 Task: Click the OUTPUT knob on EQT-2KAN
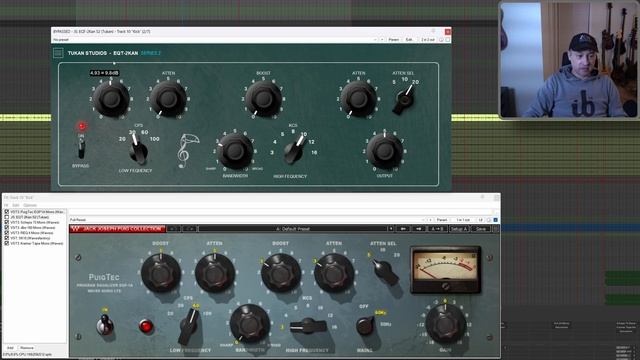[384, 151]
